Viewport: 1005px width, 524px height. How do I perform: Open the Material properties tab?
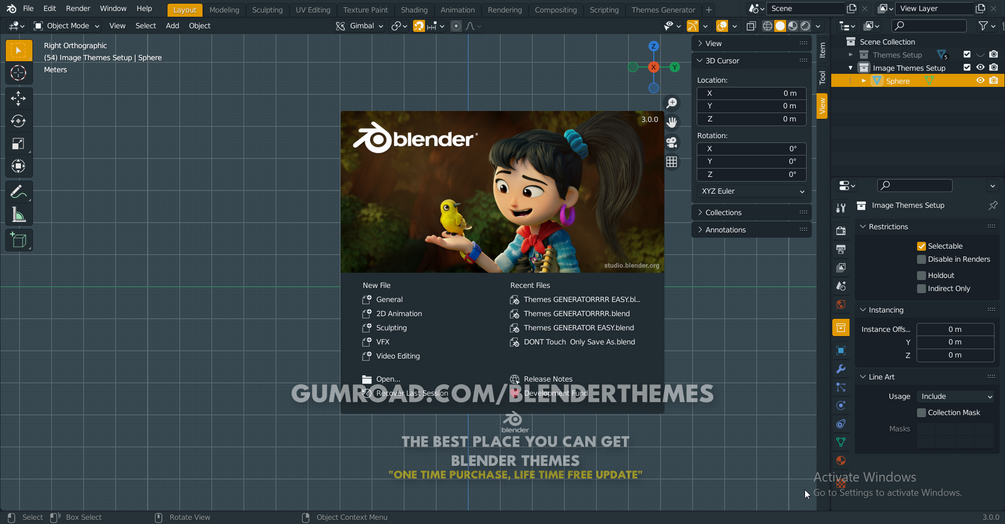coord(841,461)
